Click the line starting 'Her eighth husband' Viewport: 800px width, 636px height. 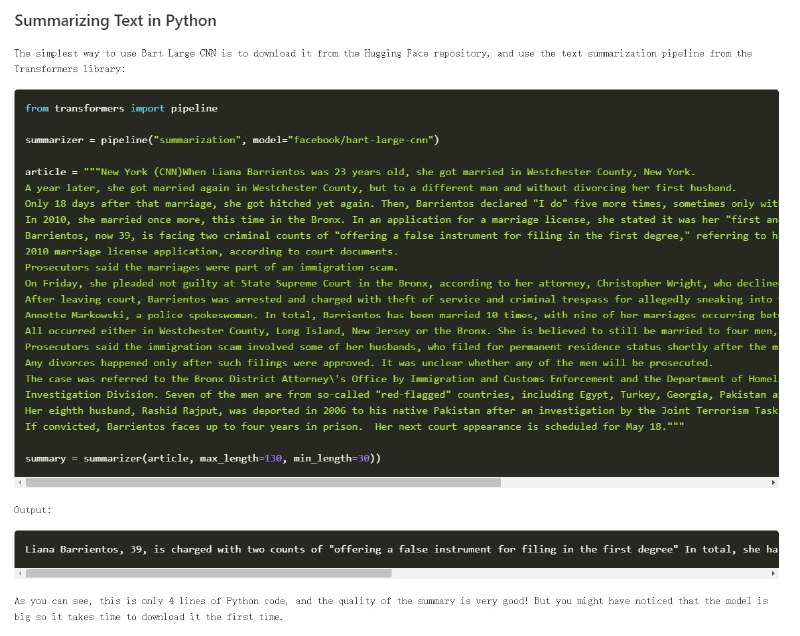(x=402, y=411)
